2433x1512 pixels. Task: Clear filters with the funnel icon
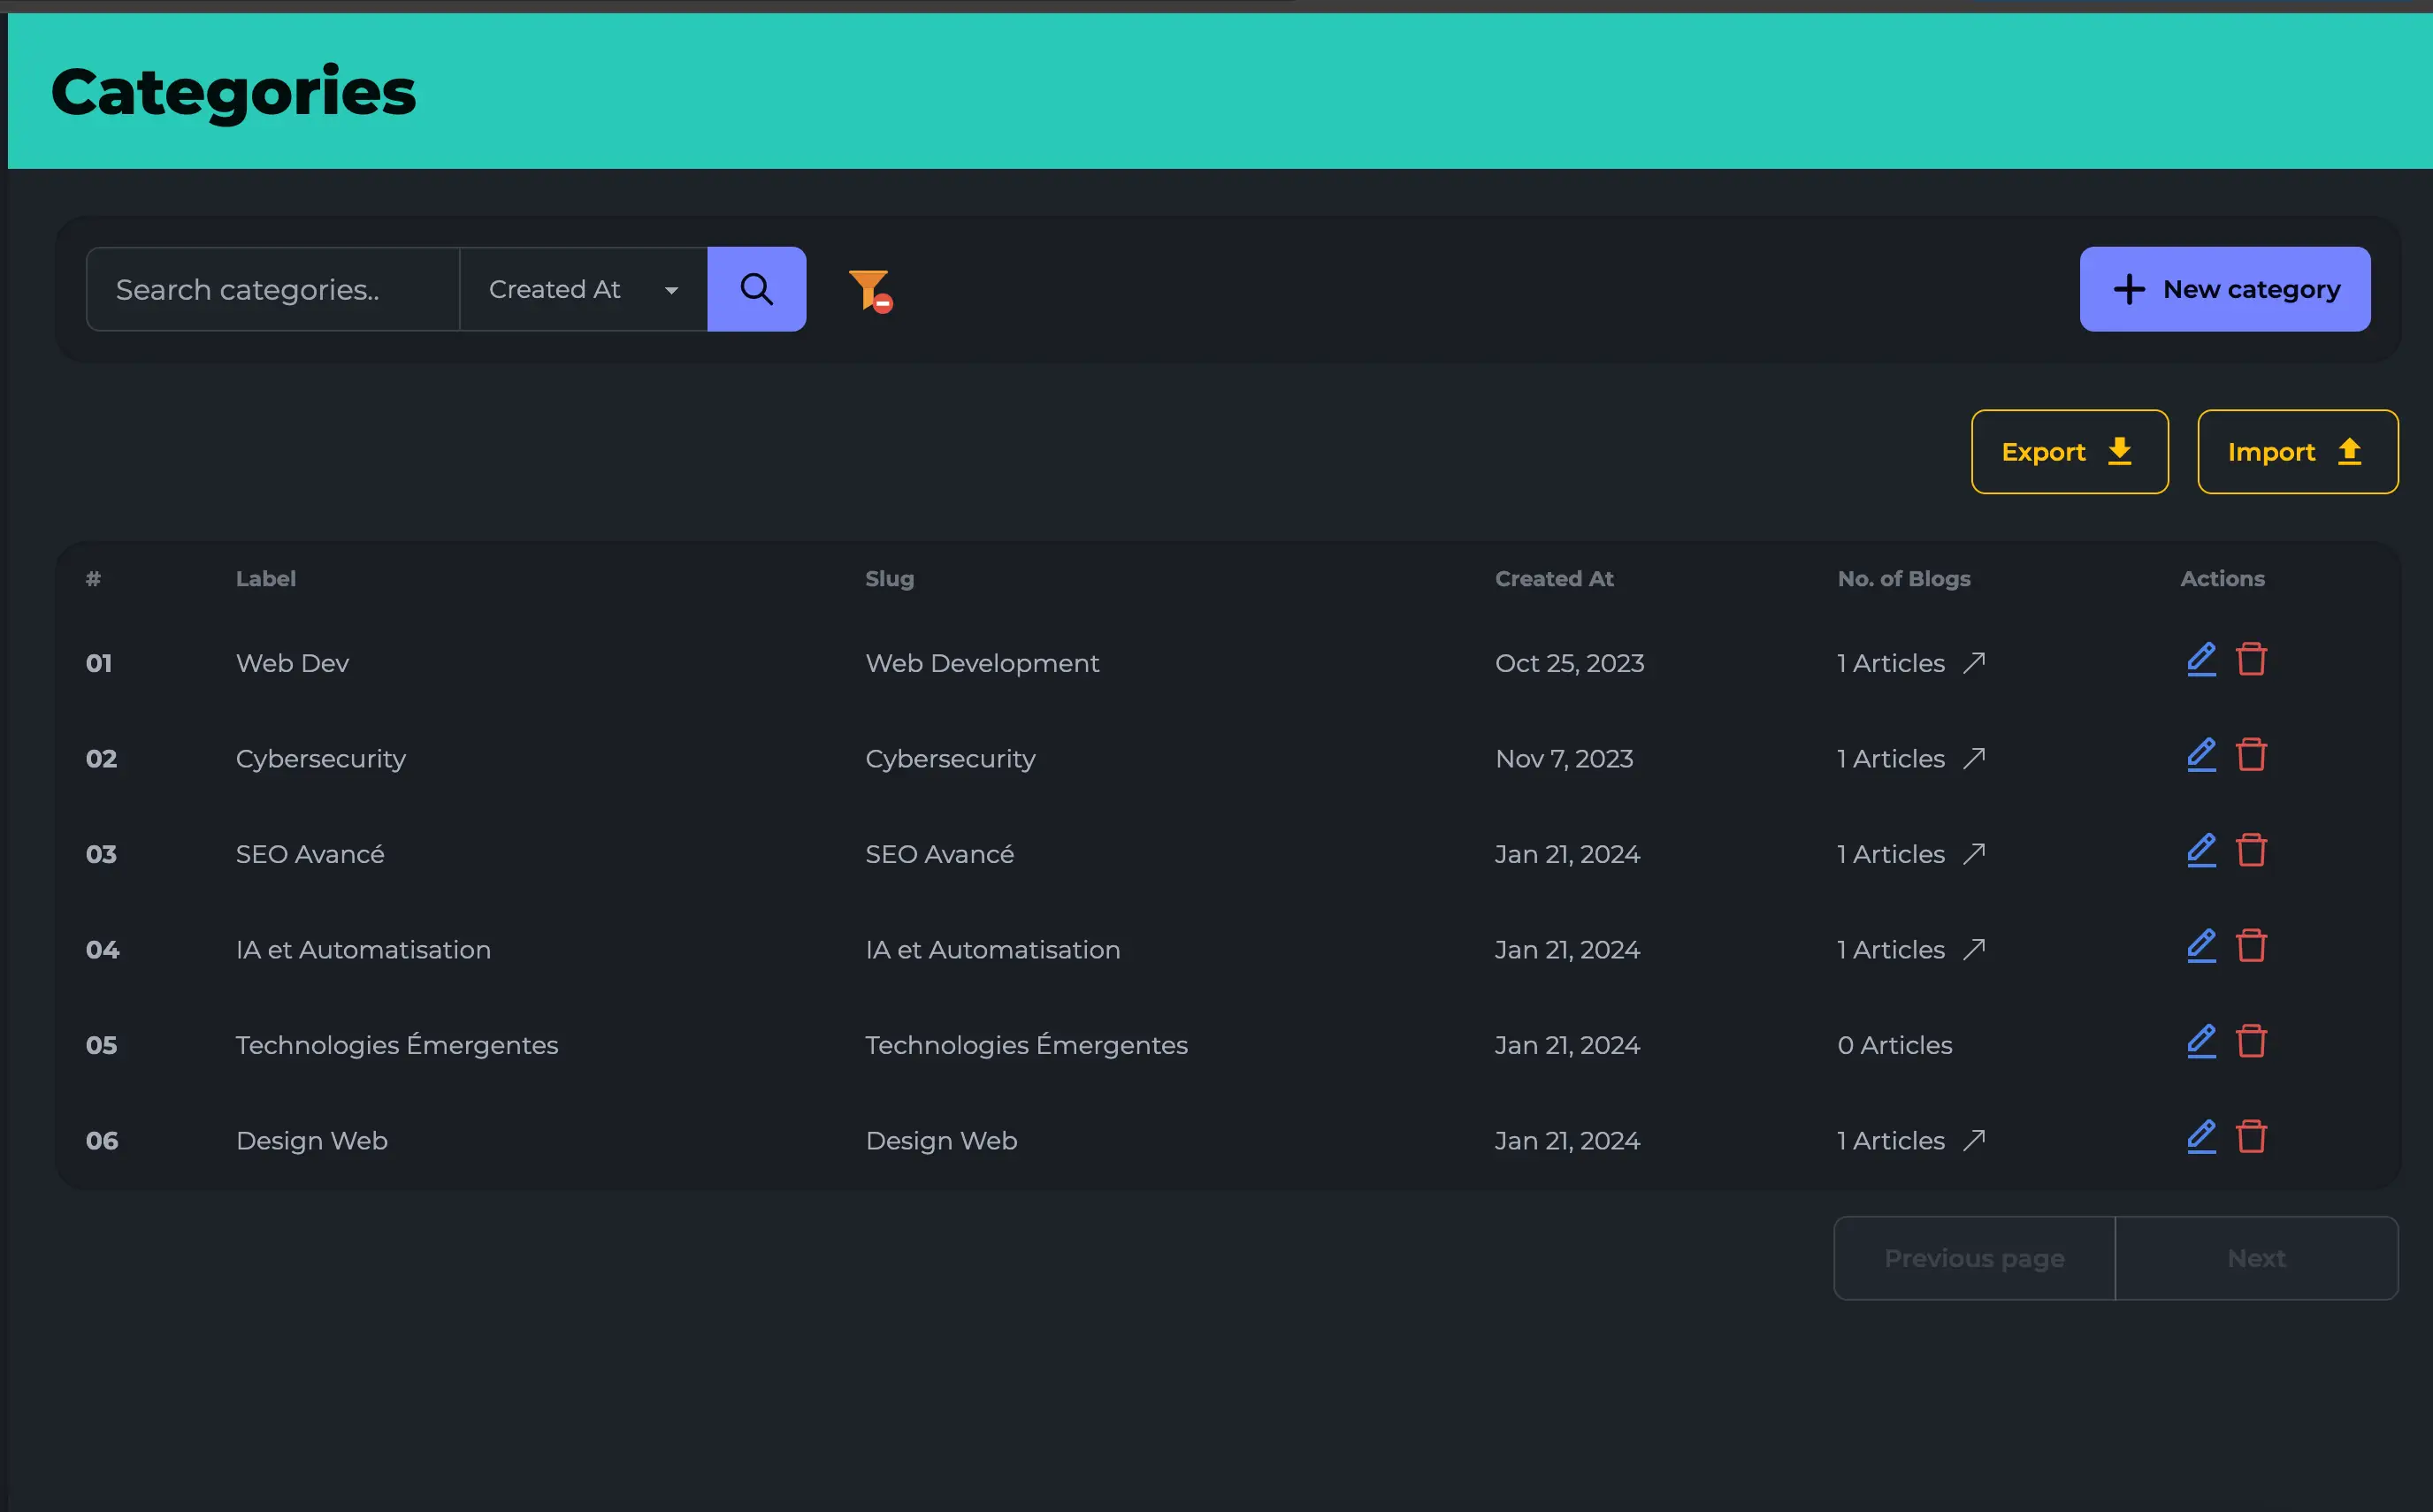click(869, 290)
